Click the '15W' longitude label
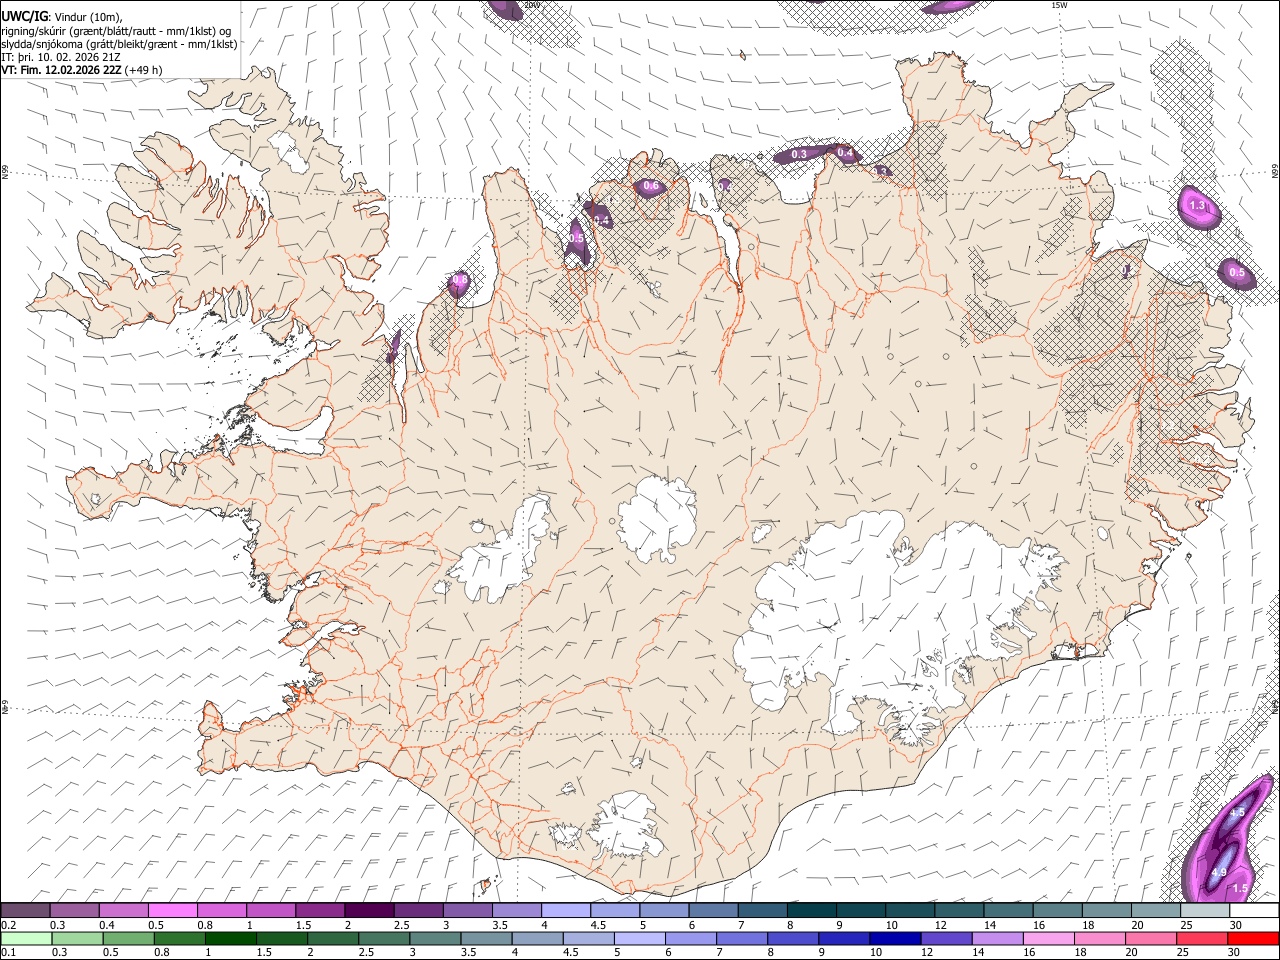The image size is (1280, 960). (x=1059, y=5)
